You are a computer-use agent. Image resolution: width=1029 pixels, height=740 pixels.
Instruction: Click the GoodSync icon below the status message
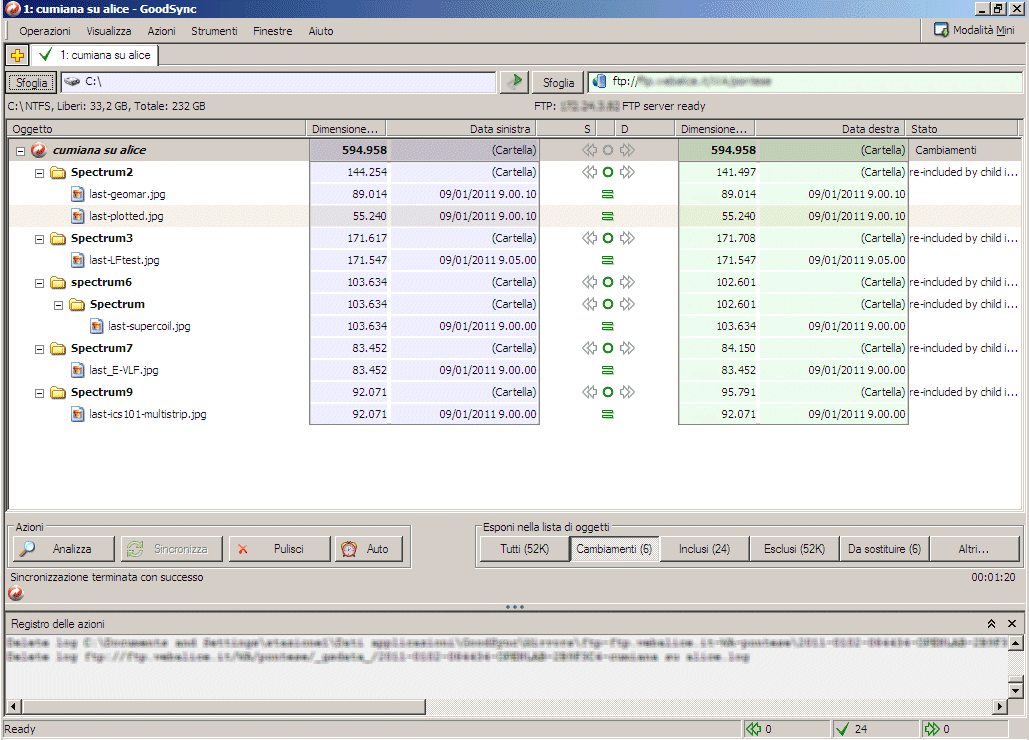(x=16, y=593)
